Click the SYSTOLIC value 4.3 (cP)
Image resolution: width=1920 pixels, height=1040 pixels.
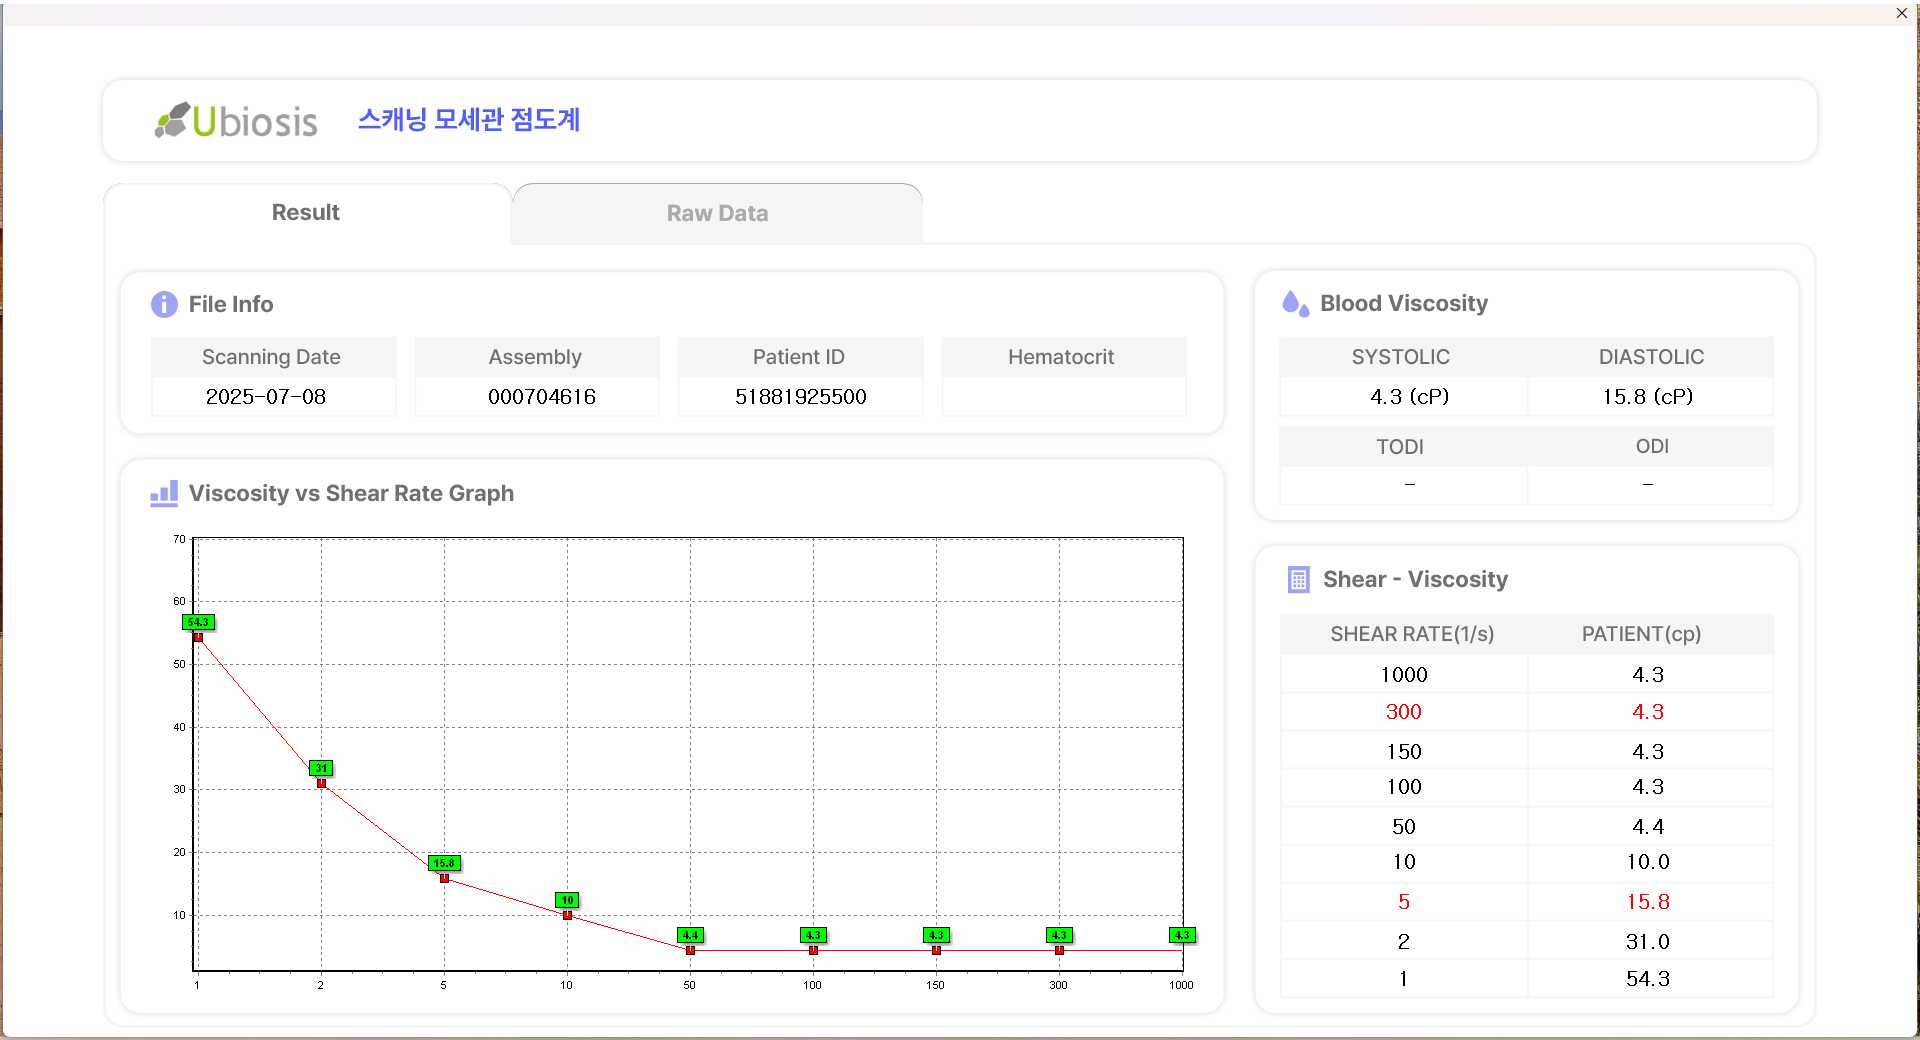tap(1409, 396)
